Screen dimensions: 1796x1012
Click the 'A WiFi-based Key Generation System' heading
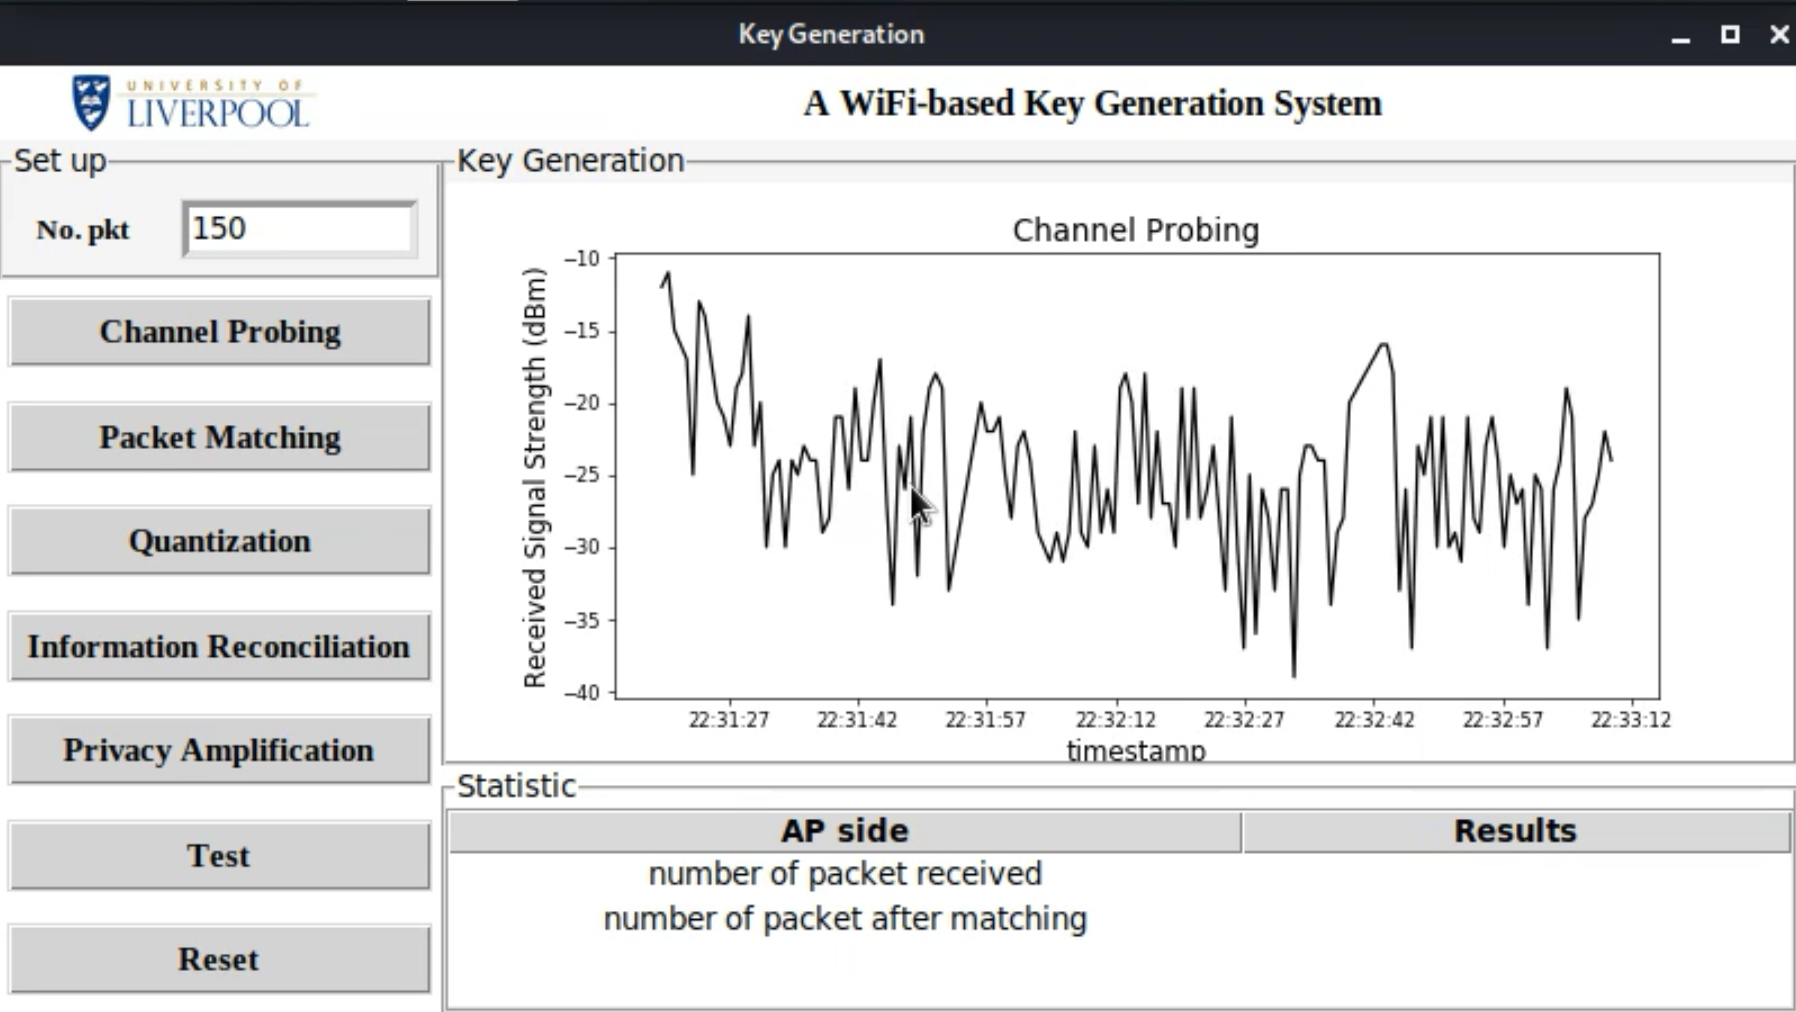point(1092,103)
